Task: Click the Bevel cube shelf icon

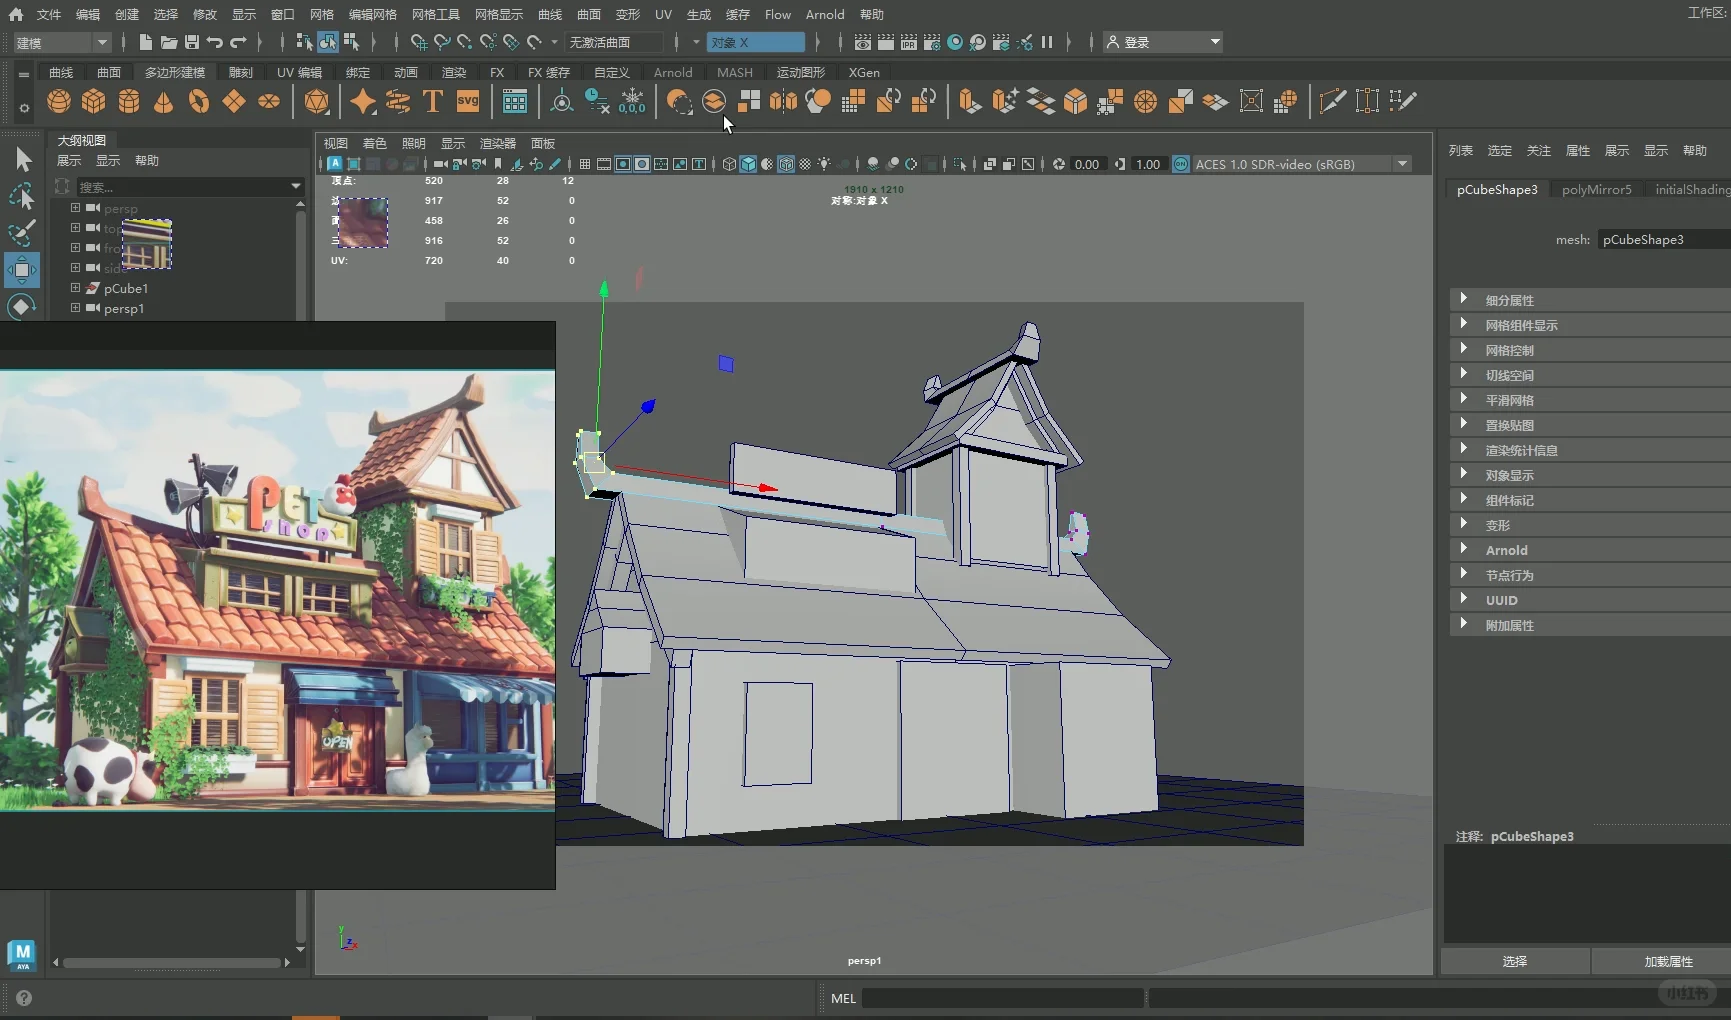Action: coord(1075,101)
